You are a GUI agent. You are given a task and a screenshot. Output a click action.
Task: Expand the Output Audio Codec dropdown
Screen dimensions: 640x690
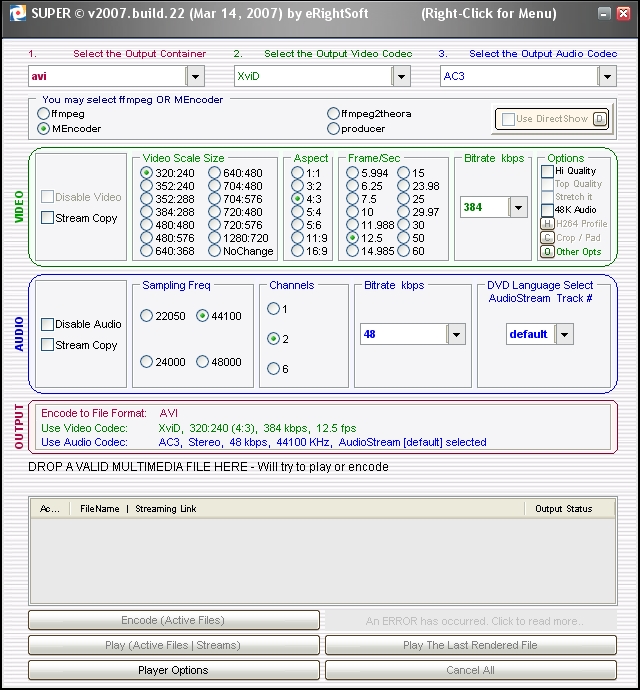point(607,76)
